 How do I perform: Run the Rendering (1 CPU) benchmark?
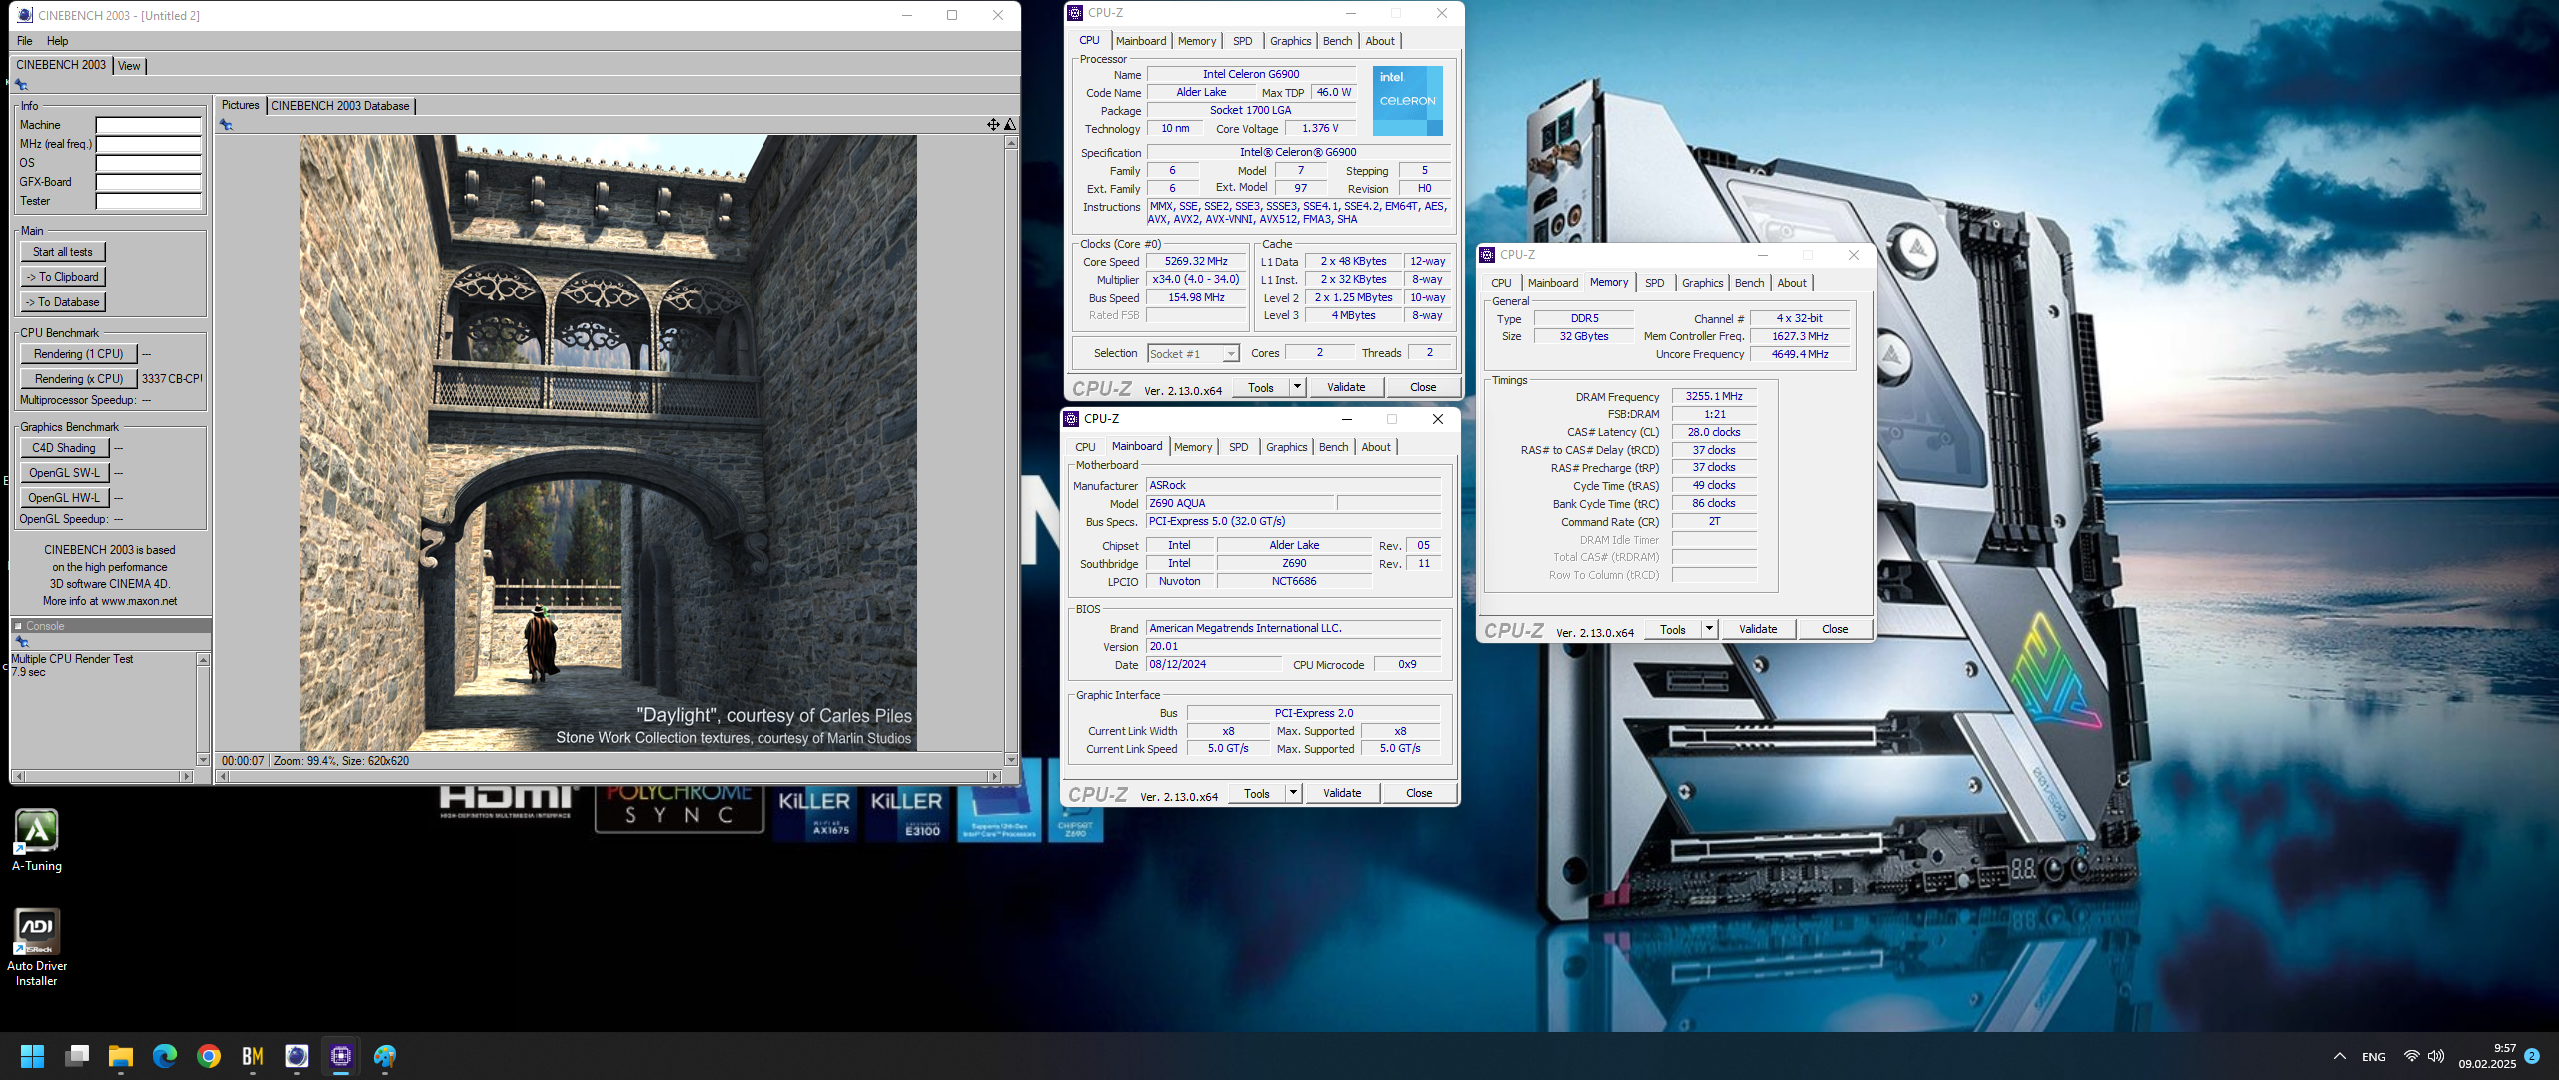(79, 354)
